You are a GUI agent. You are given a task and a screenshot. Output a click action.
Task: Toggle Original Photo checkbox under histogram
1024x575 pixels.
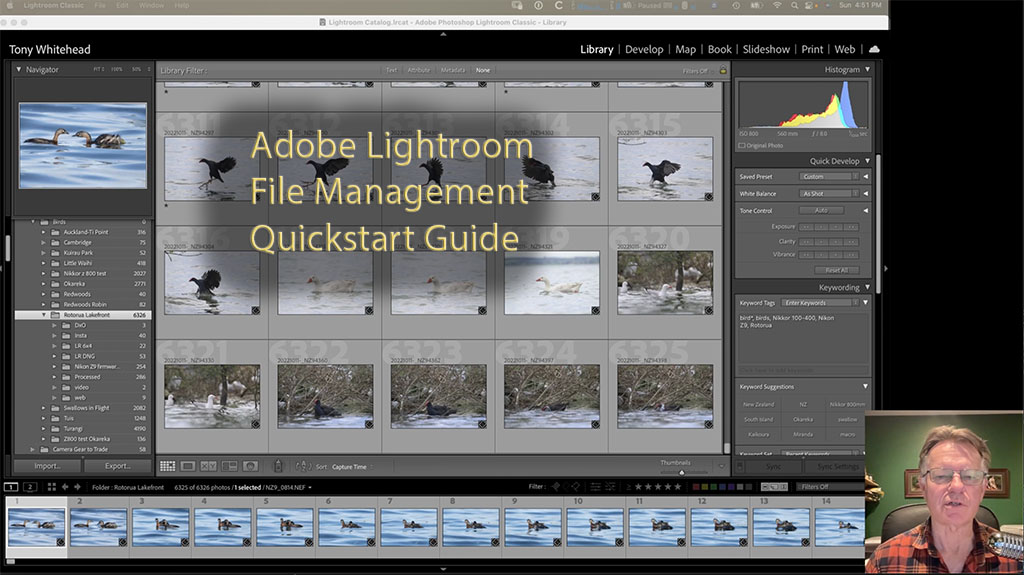point(742,146)
